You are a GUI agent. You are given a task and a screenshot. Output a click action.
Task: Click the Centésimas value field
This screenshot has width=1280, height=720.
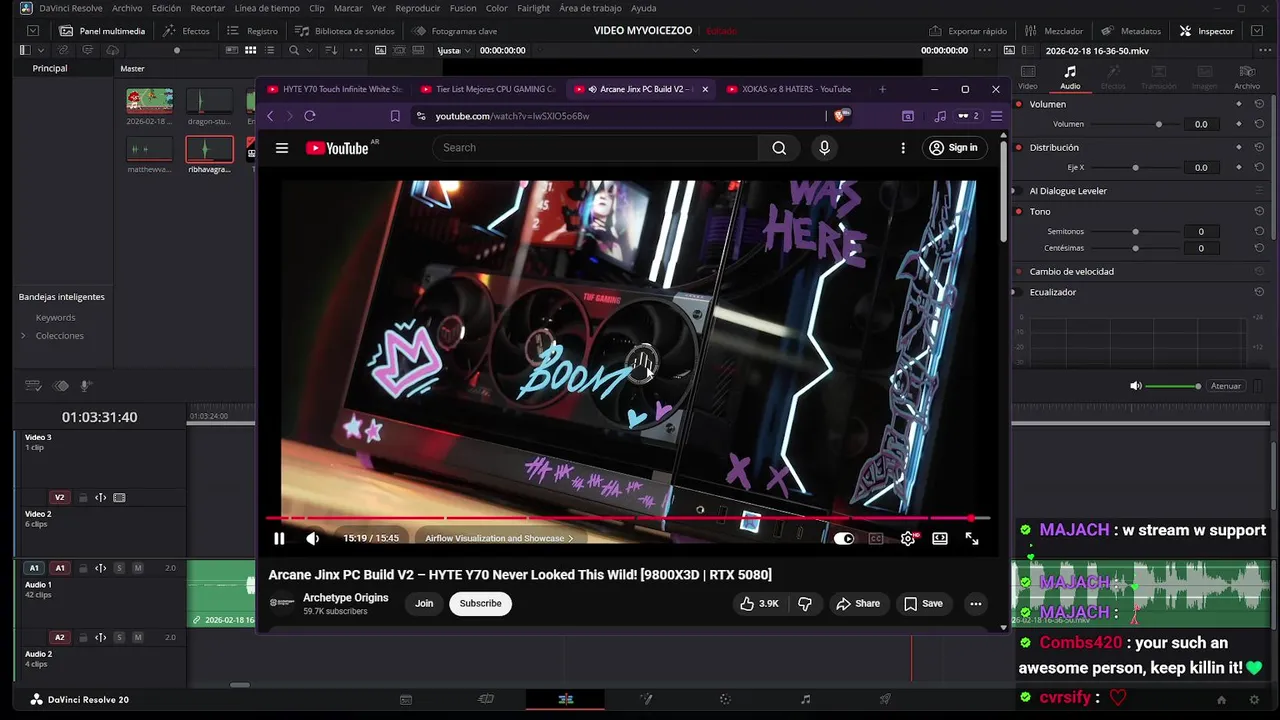[x=1201, y=248]
